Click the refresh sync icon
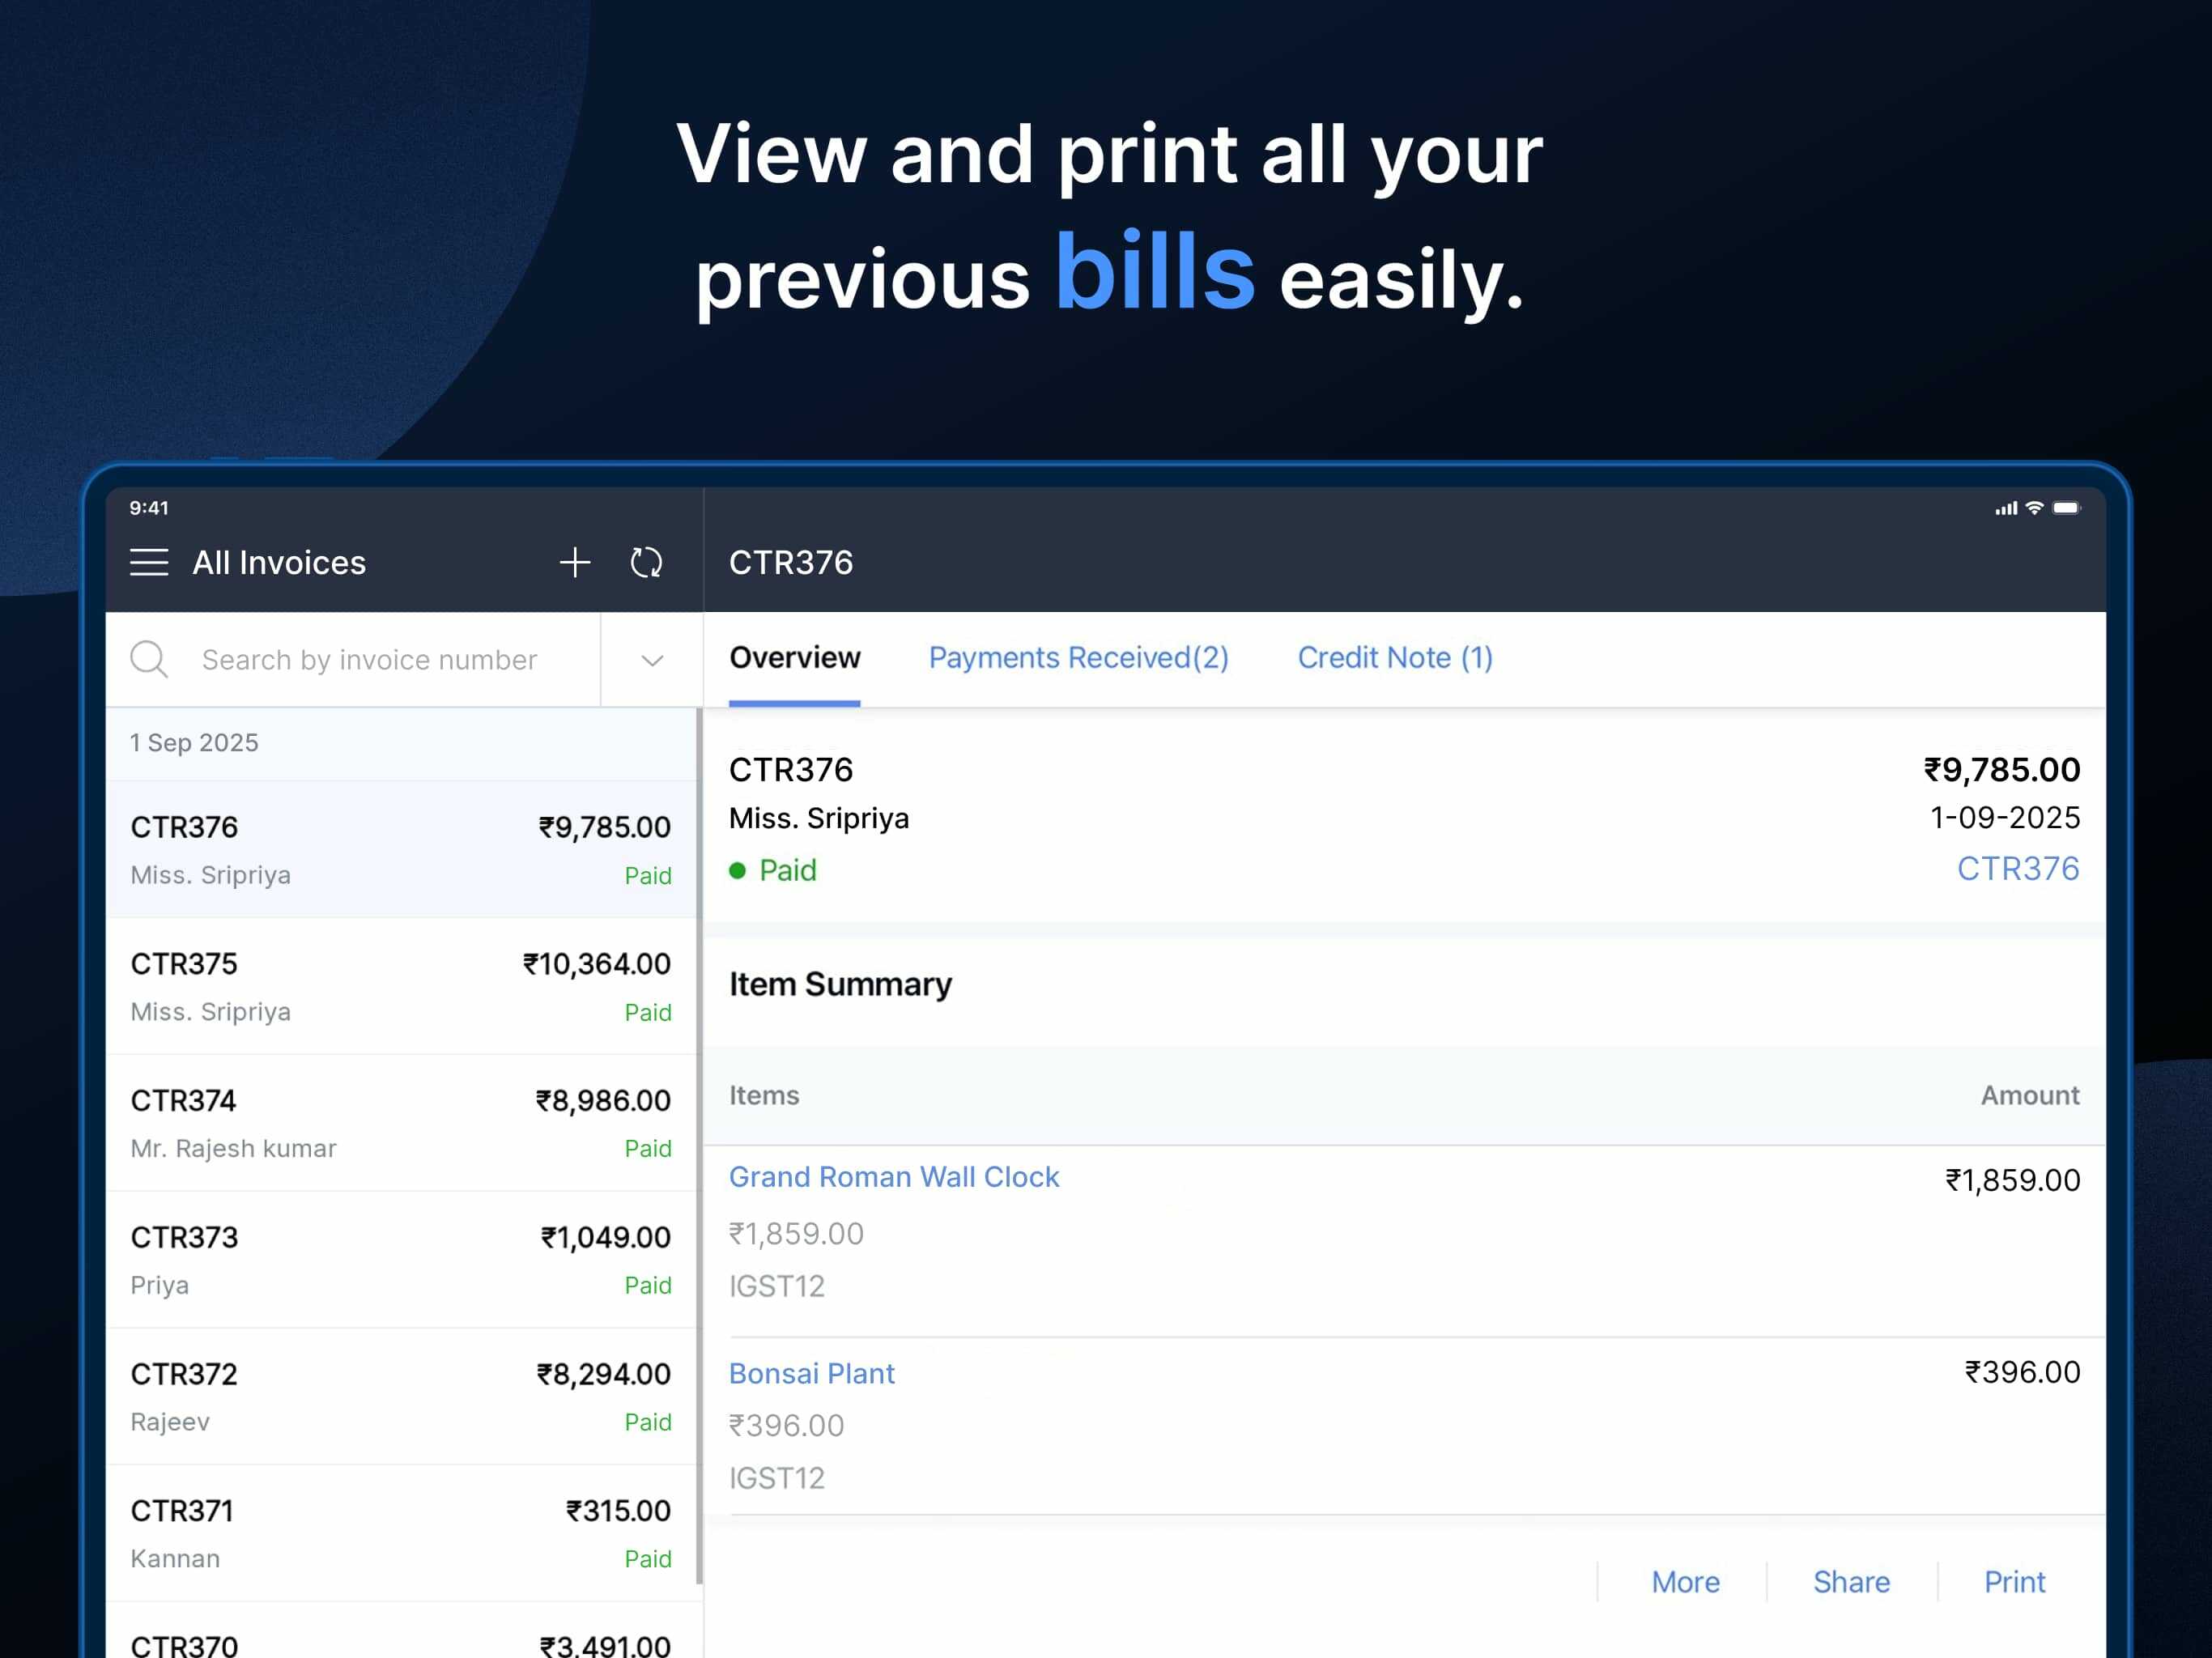The height and width of the screenshot is (1658, 2212). pos(646,562)
